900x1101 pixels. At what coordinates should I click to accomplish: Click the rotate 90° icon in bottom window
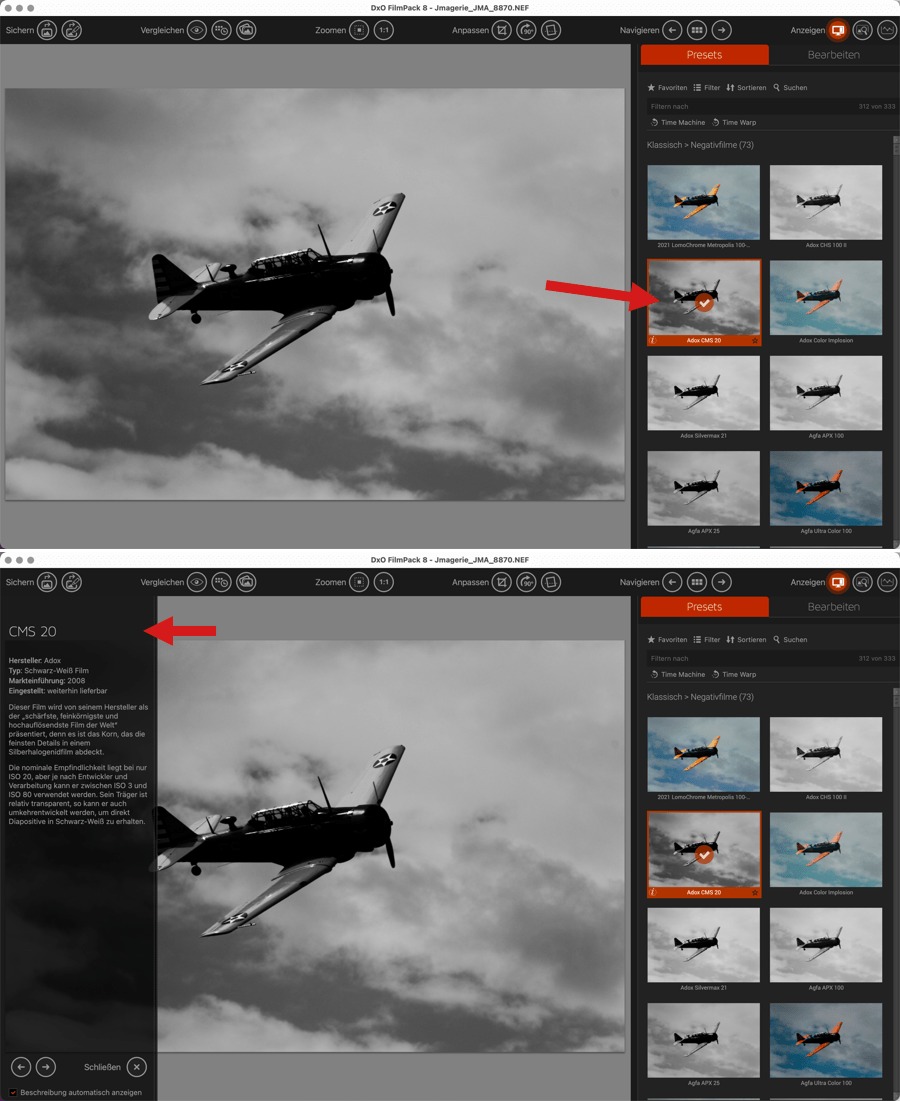click(526, 582)
